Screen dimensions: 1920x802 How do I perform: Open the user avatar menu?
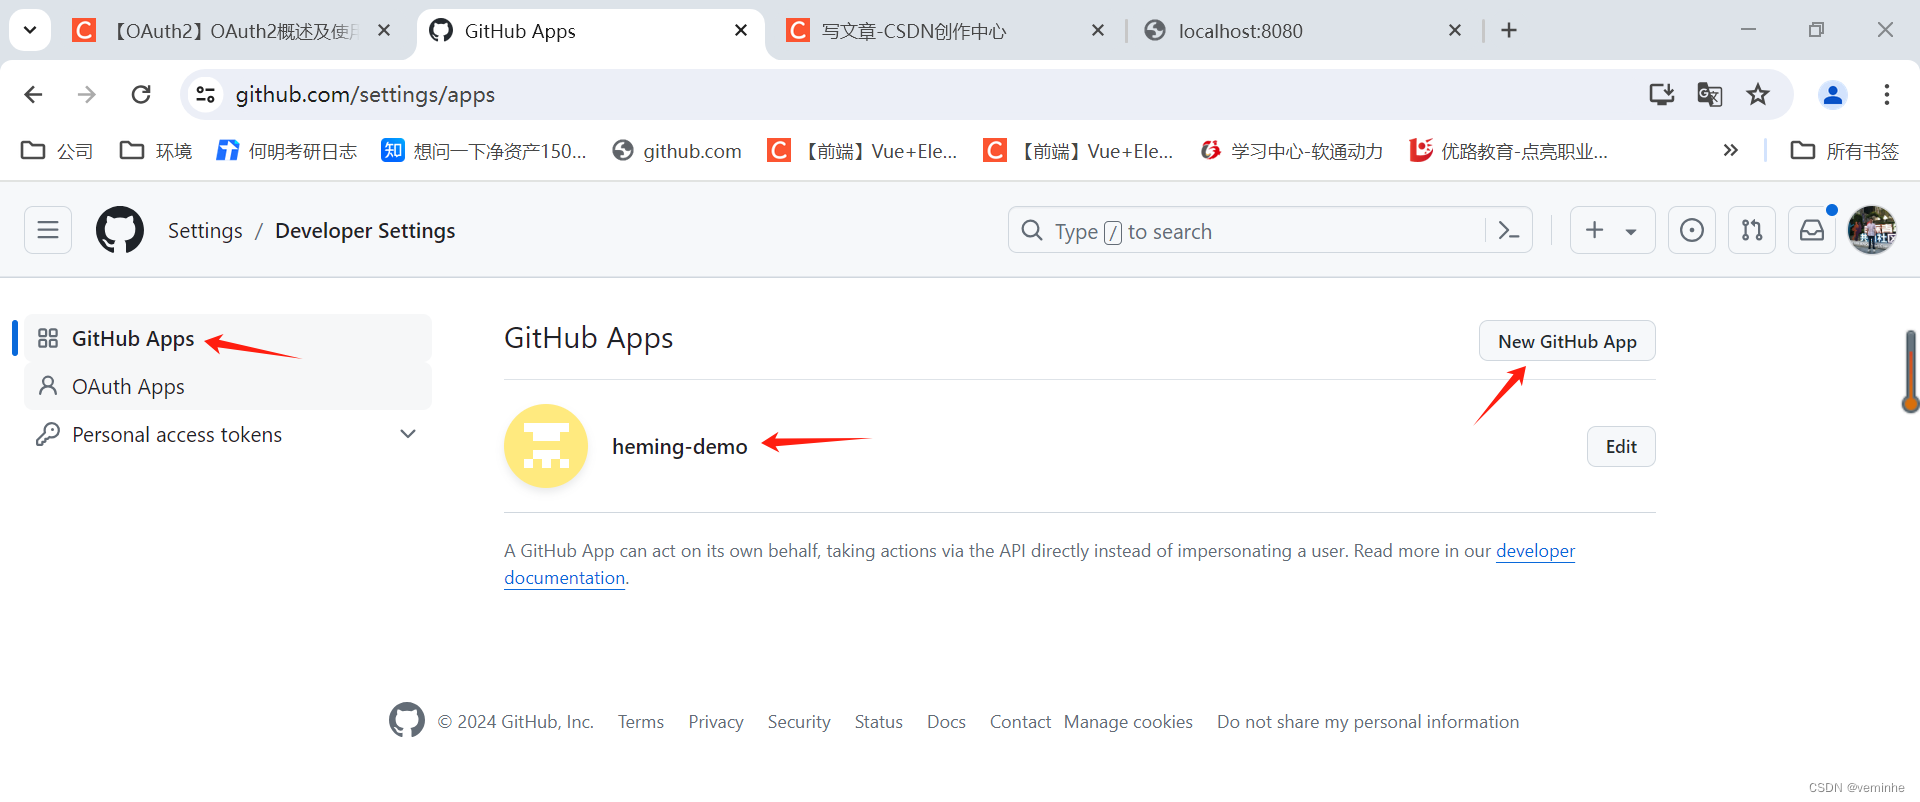coord(1872,230)
